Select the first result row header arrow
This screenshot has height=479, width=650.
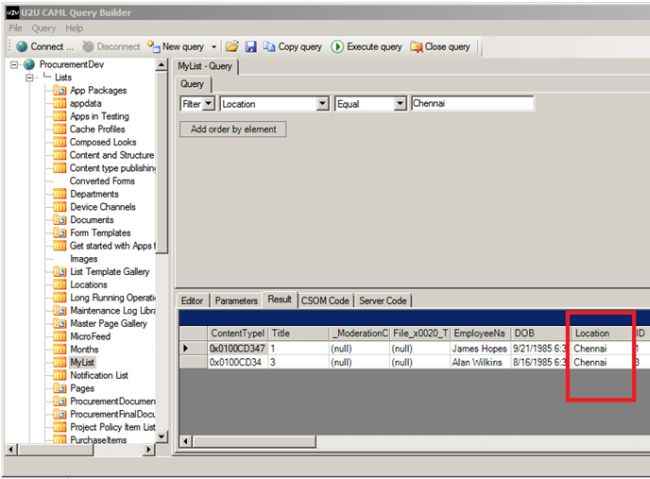(193, 349)
